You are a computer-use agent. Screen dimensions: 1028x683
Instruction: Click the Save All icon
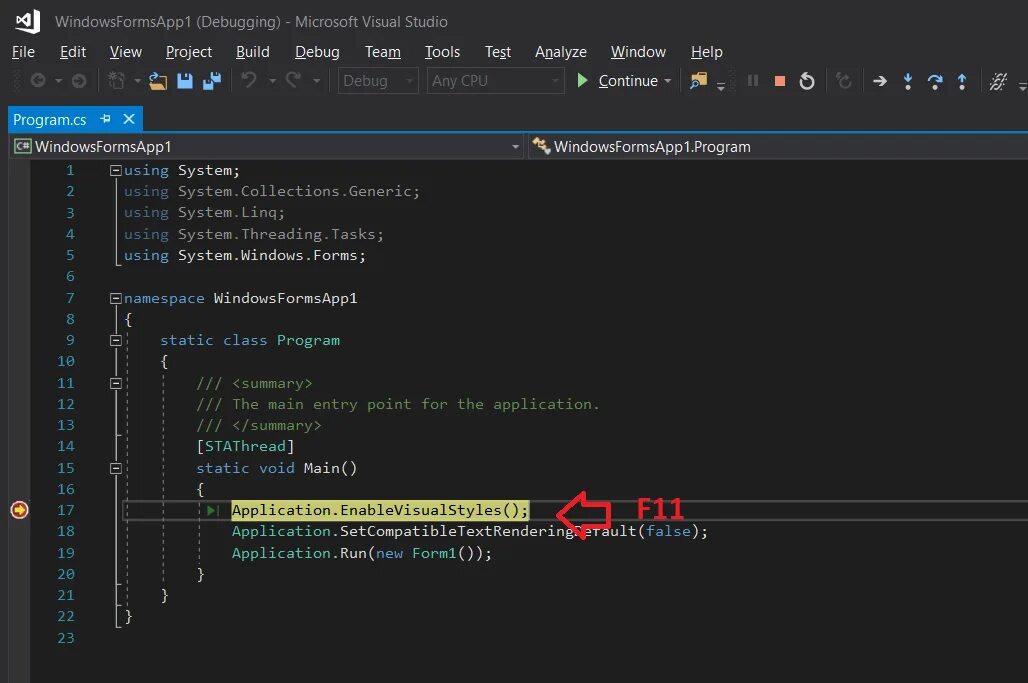(x=212, y=81)
